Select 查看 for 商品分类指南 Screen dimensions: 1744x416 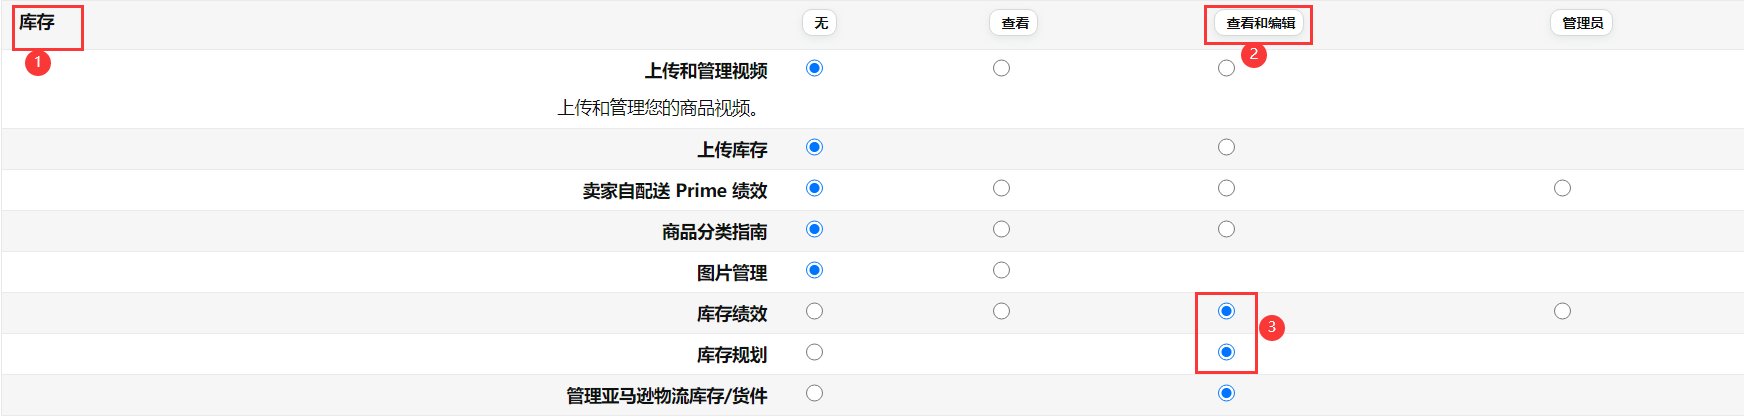point(1001,229)
